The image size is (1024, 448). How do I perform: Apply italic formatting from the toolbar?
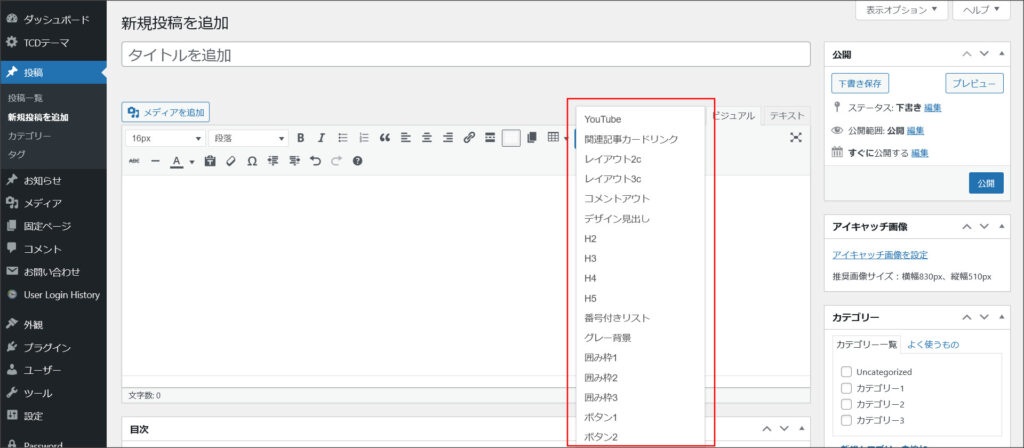coord(319,138)
